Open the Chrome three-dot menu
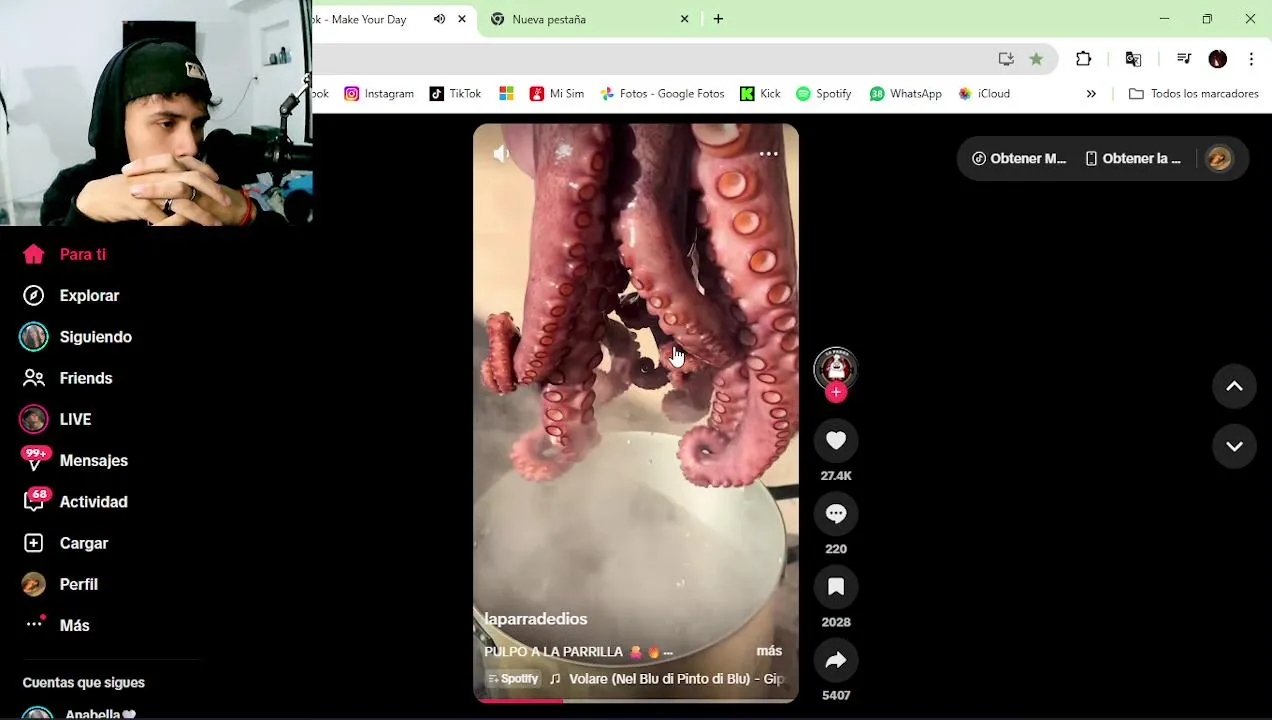The height and width of the screenshot is (720, 1272). point(1251,59)
